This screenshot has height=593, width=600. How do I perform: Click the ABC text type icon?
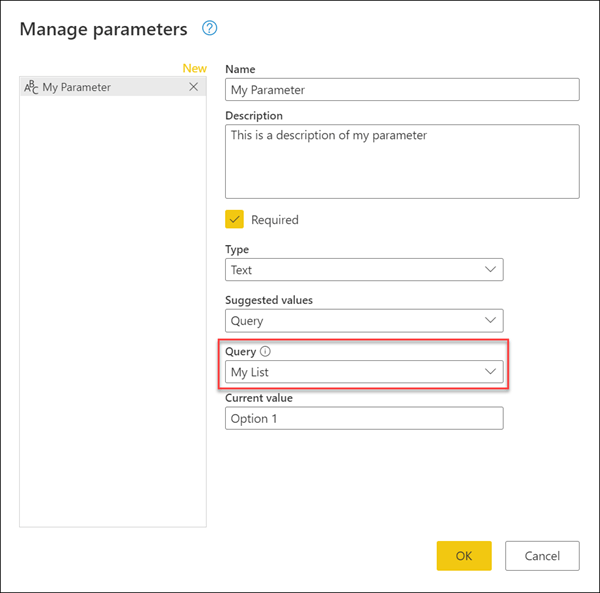31,87
